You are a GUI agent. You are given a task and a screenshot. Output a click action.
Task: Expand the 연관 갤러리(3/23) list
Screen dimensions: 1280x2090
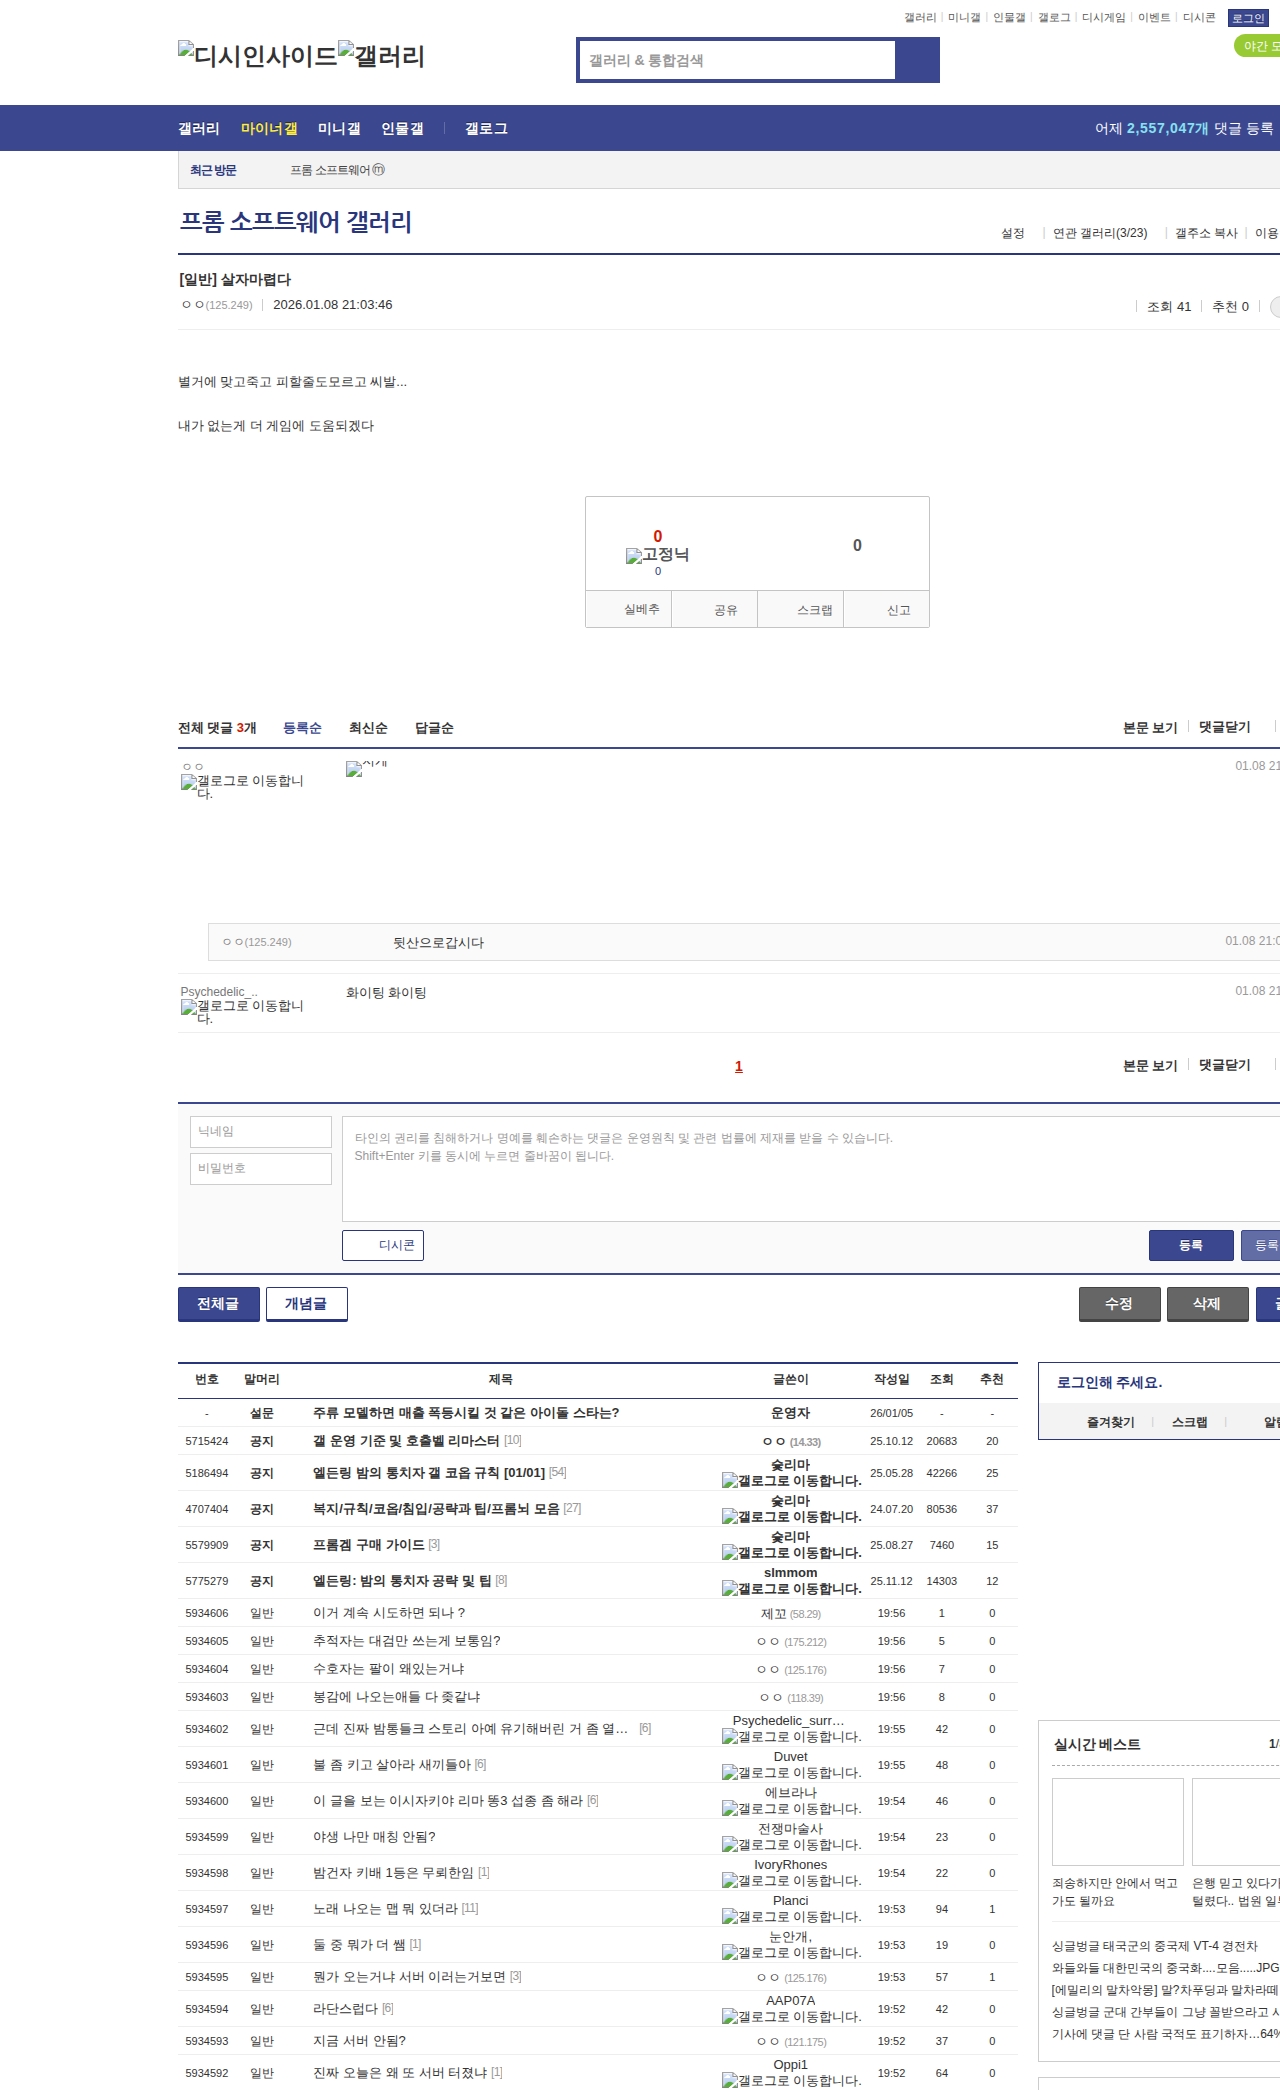1099,233
